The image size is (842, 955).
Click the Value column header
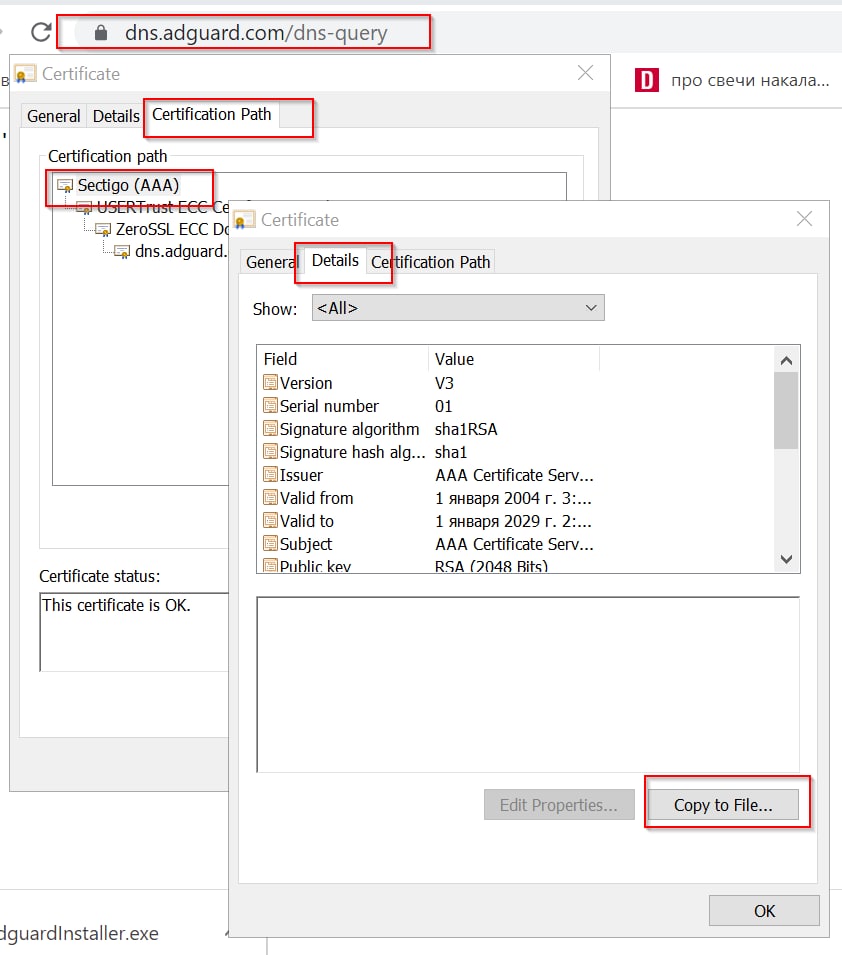(515, 359)
